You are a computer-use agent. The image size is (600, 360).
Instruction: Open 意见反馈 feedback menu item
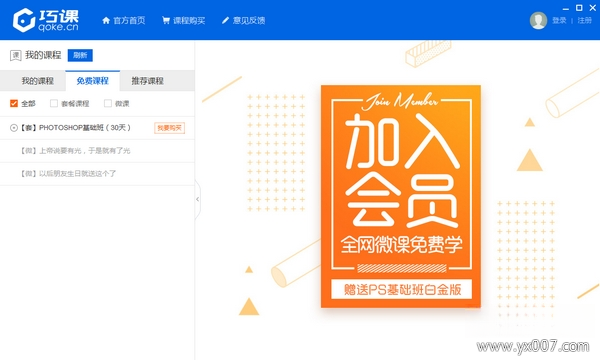coord(243,20)
